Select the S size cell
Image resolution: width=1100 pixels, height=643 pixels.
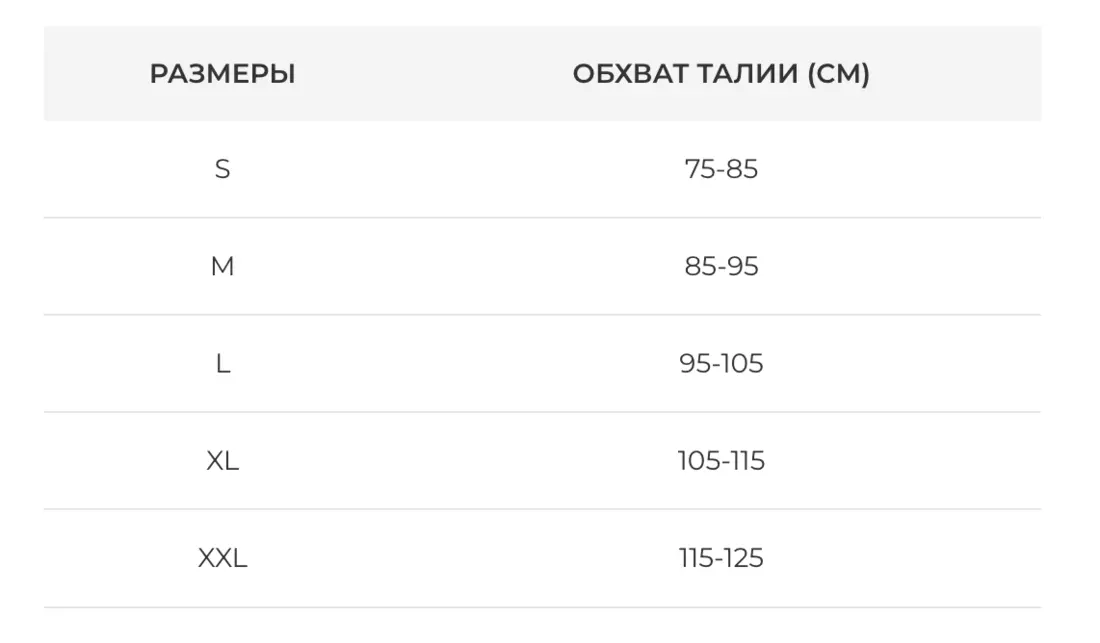[222, 169]
